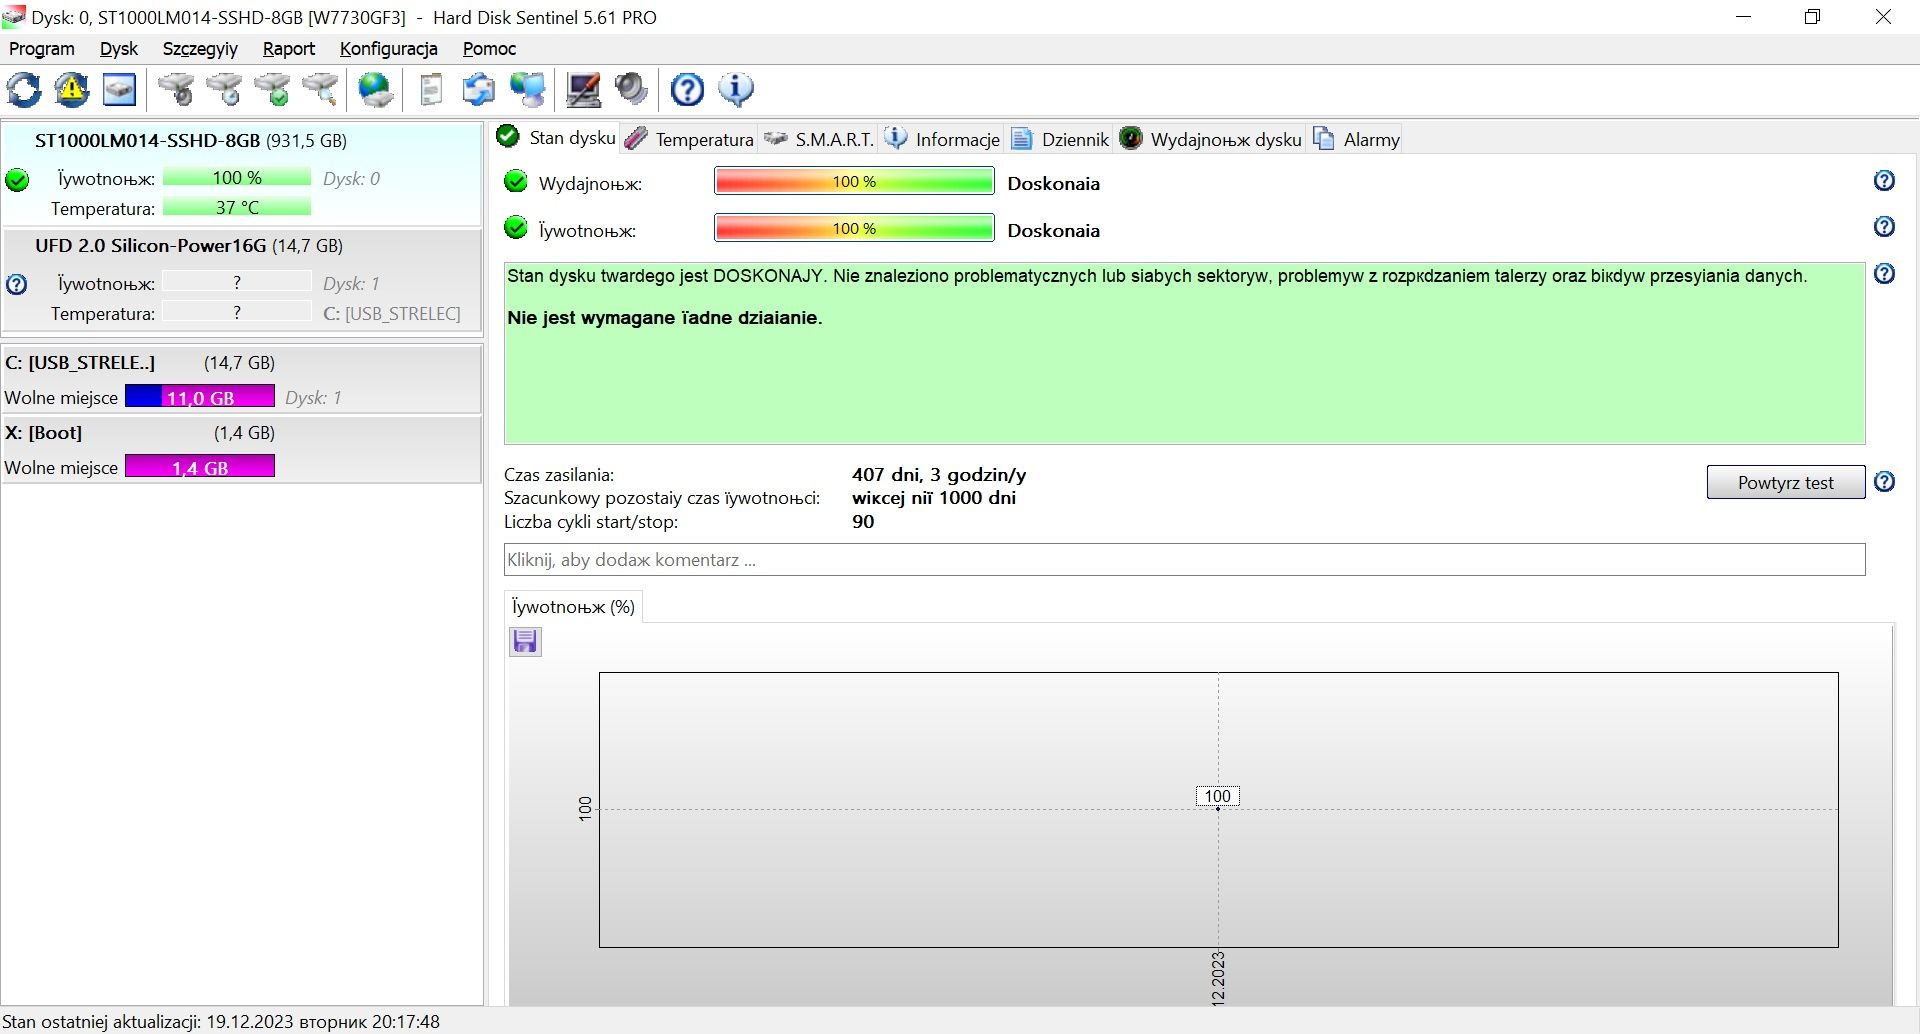Click the 'Doskonaіa' label beside Wydajność bar
Screen dimensions: 1920x1034
(1053, 184)
